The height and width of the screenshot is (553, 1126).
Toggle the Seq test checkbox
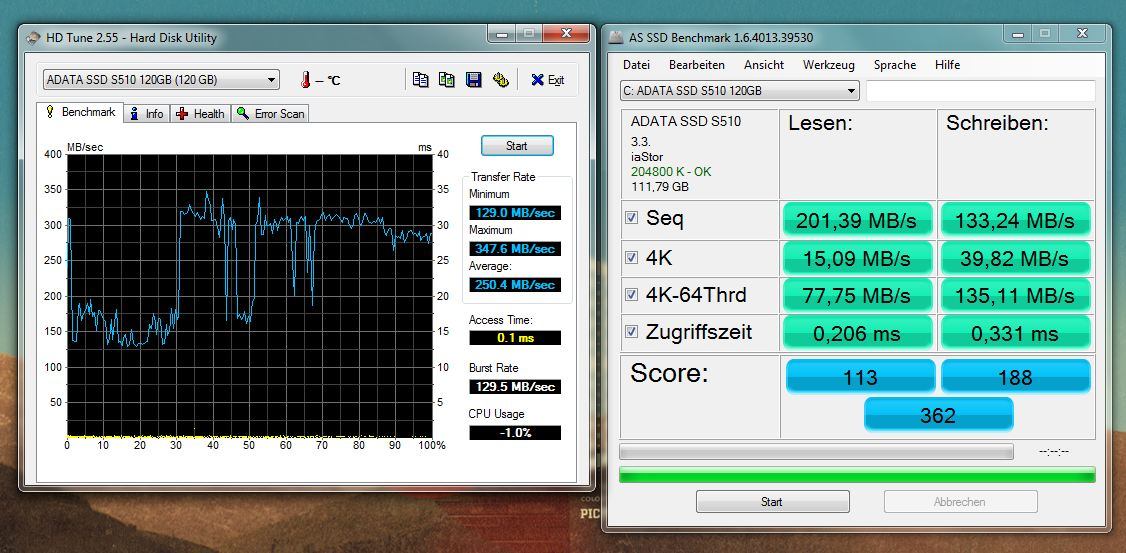(x=631, y=218)
